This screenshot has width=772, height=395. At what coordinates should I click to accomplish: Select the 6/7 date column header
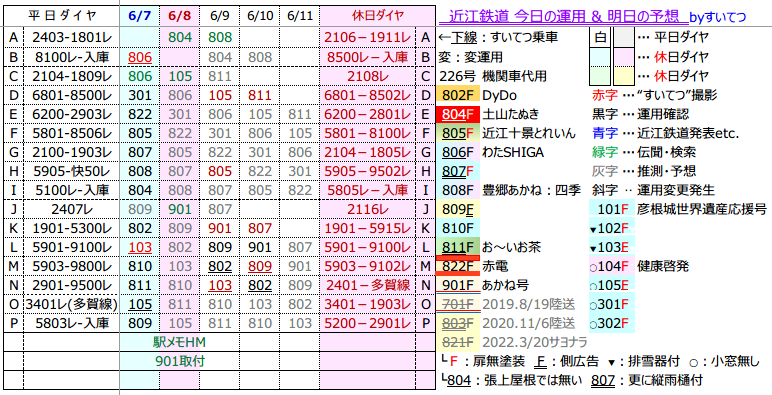pos(139,16)
